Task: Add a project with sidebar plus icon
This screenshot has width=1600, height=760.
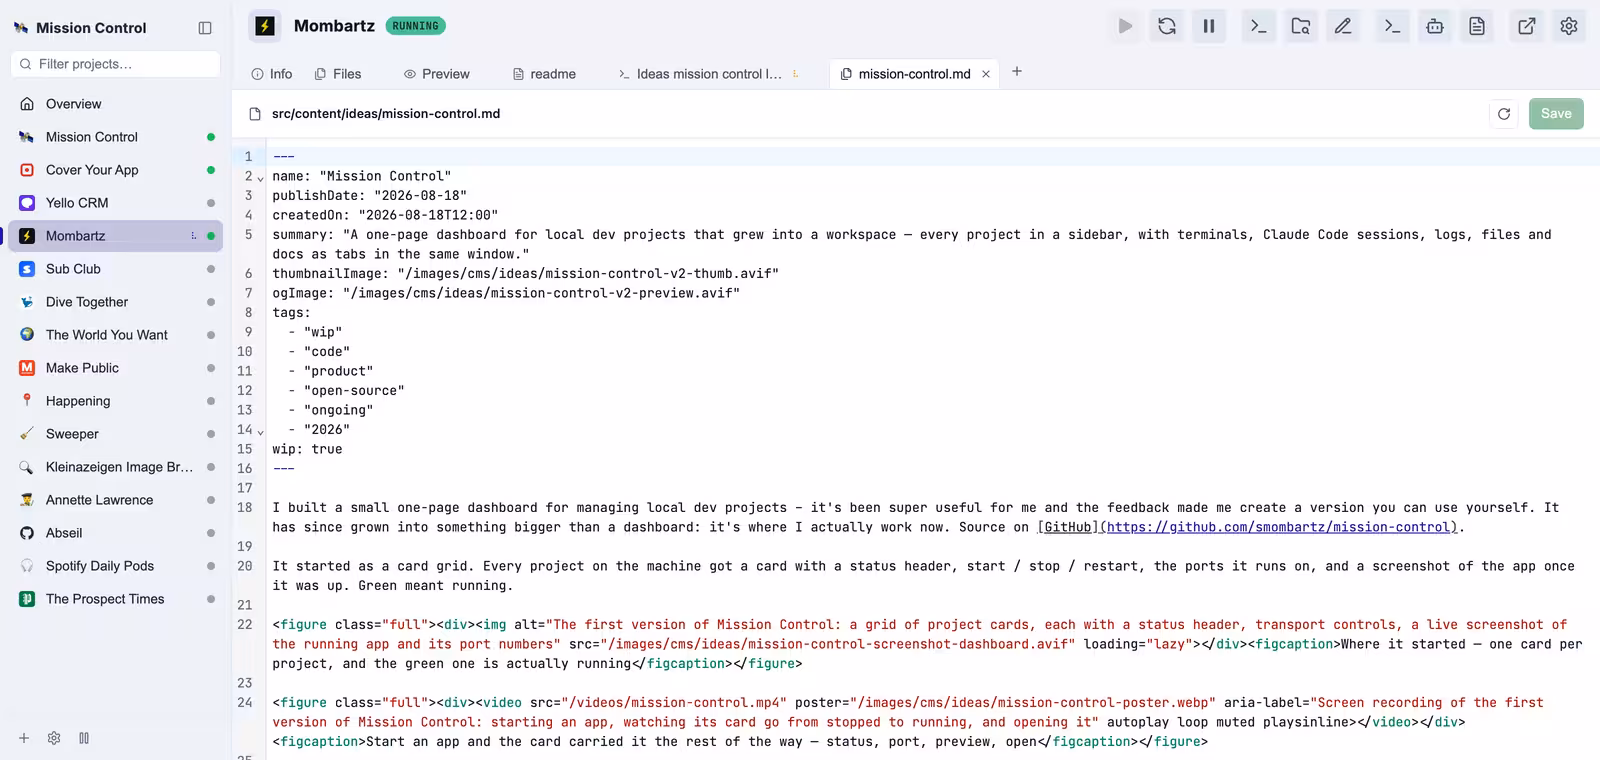Action: coord(24,738)
